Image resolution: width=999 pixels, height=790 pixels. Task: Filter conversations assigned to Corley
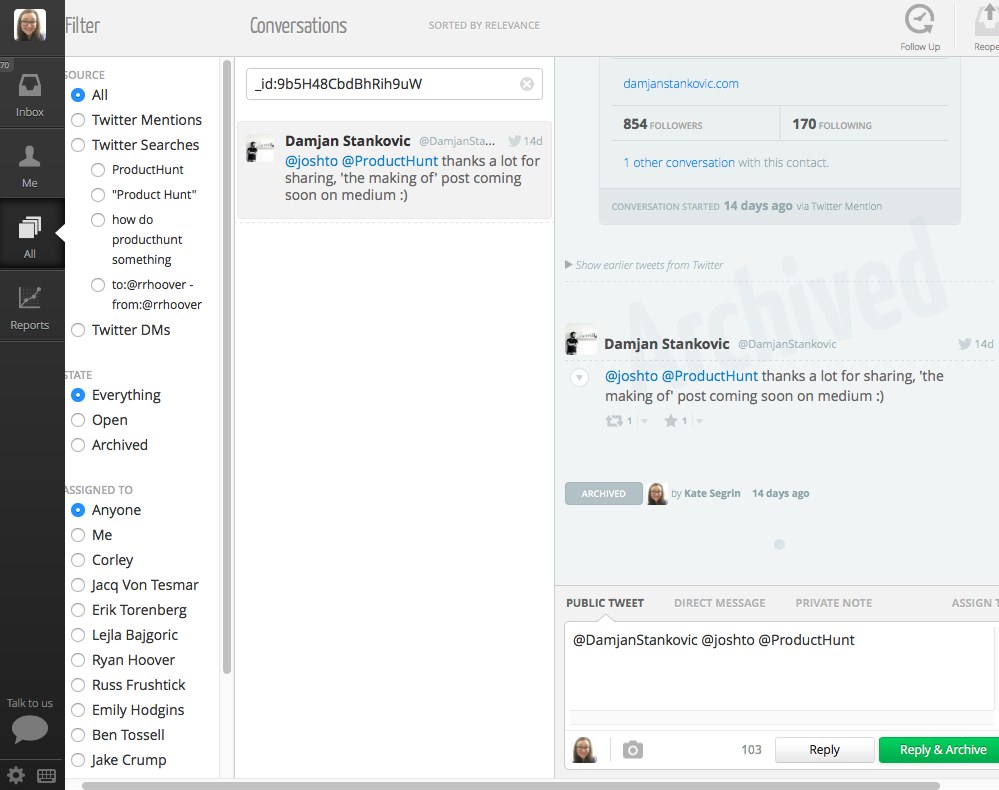(78, 560)
